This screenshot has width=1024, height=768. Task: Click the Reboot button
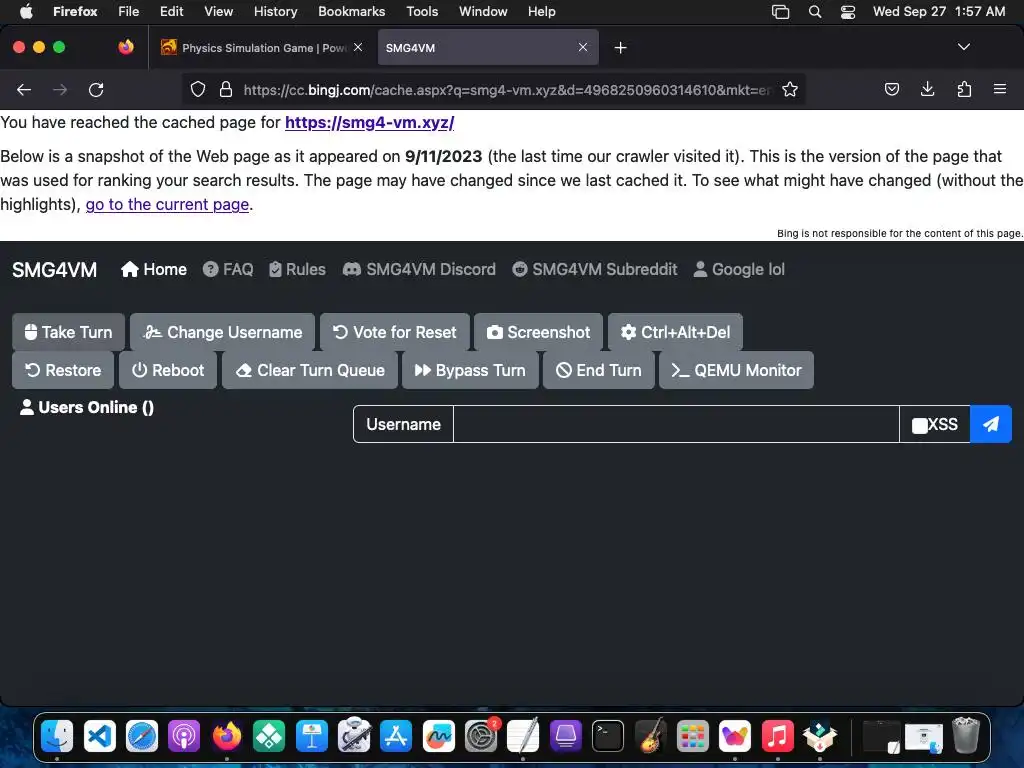168,370
